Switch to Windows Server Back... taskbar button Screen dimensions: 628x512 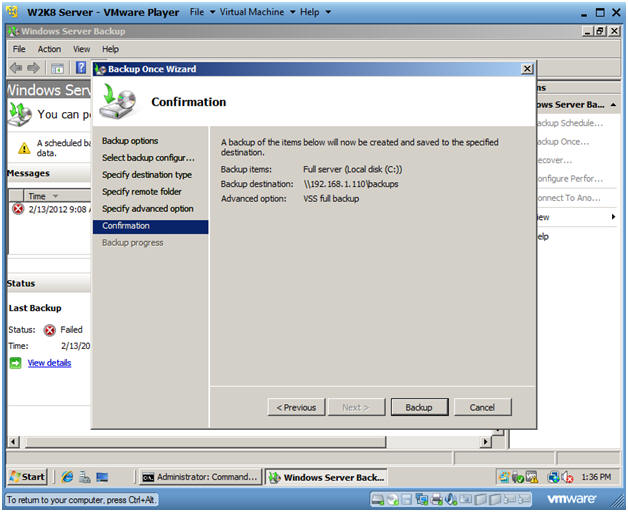pos(326,477)
